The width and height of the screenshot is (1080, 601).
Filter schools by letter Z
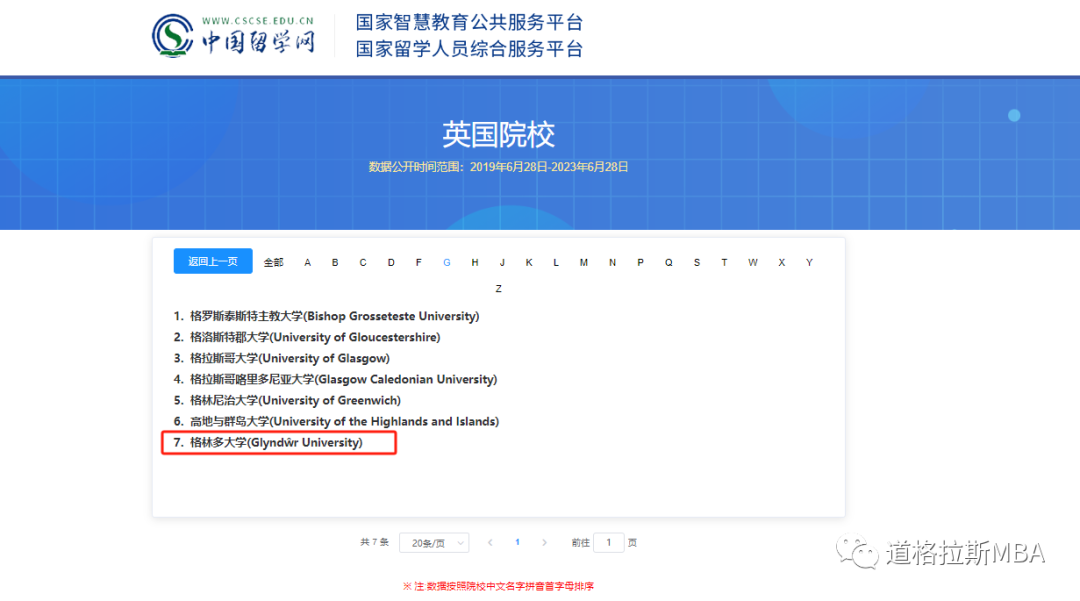tap(499, 288)
